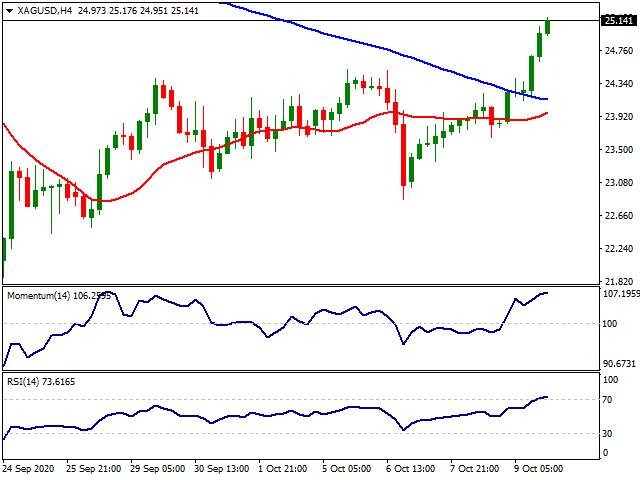The height and width of the screenshot is (480, 640).
Task: Select the large red candle on 6 Oct
Action: point(404,155)
